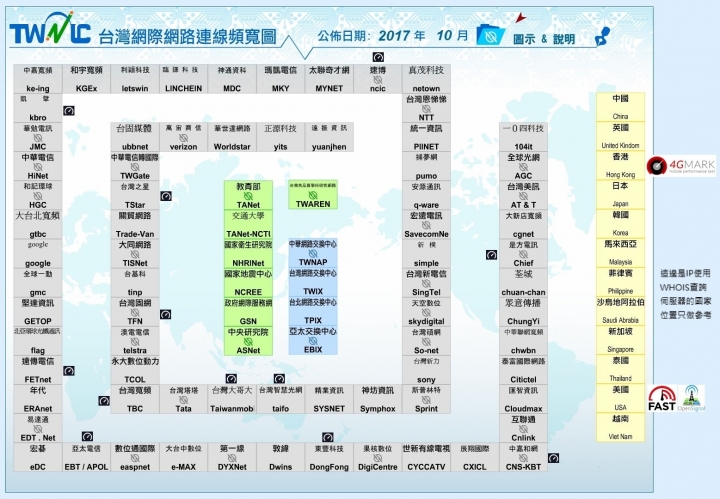This screenshot has width=720, height=499.
Task: Select the NTT cell
Action: coord(426,108)
